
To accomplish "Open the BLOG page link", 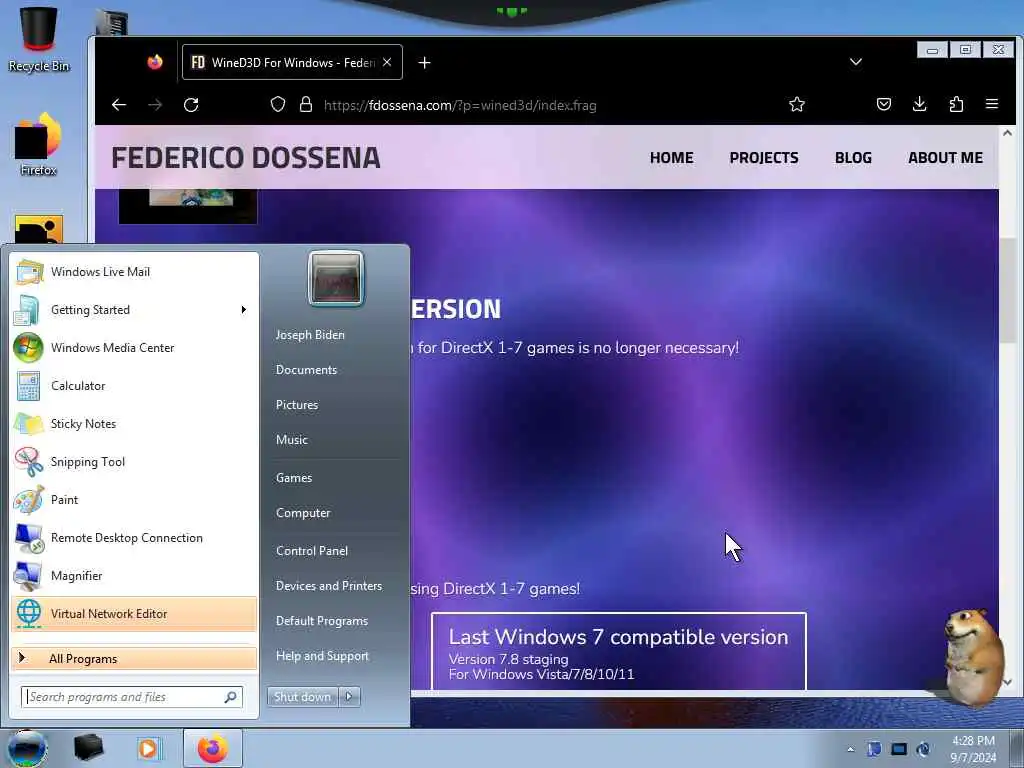I will coord(853,158).
